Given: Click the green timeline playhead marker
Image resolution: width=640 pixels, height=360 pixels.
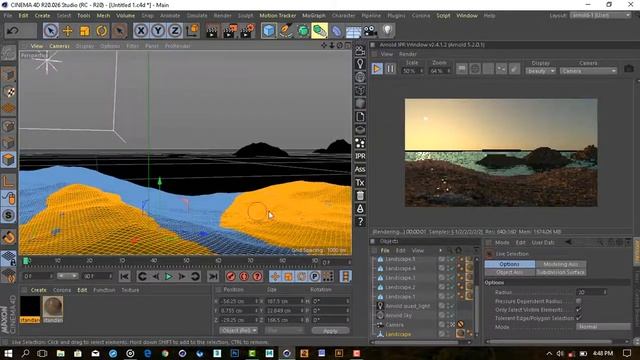Looking at the screenshot, I should (26, 260).
